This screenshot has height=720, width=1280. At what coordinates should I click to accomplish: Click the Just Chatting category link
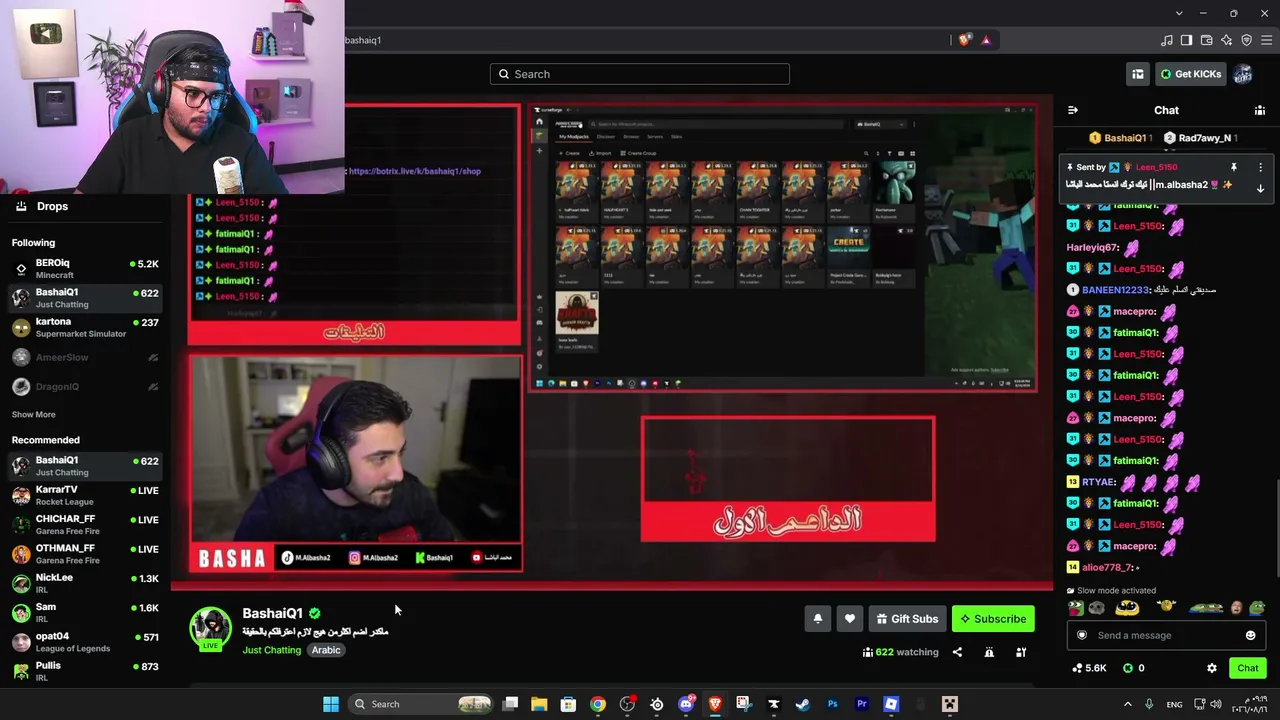tap(271, 650)
